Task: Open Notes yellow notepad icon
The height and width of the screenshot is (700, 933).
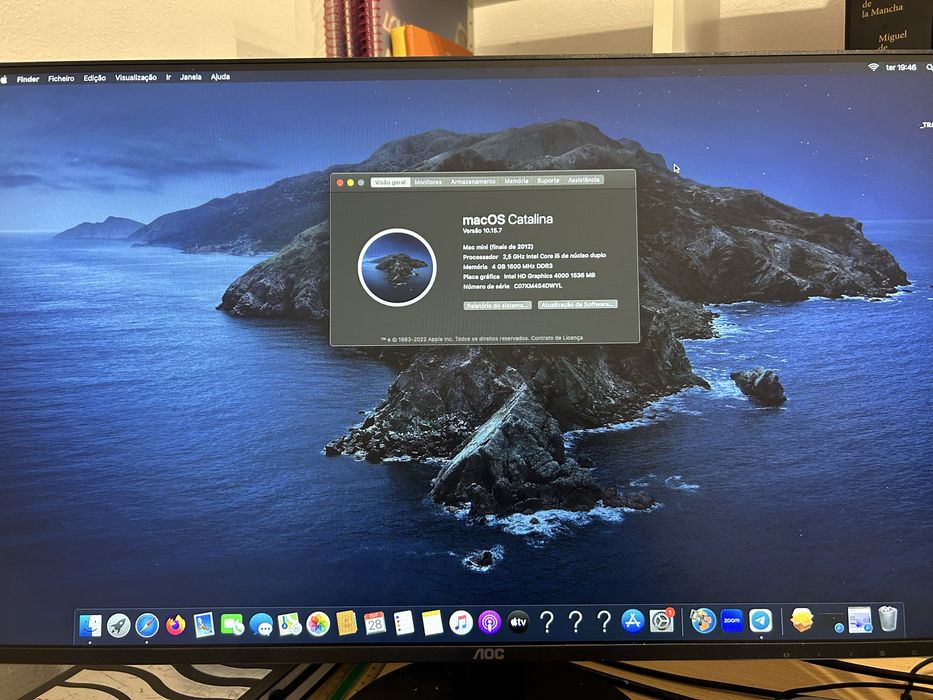Action: click(x=433, y=623)
